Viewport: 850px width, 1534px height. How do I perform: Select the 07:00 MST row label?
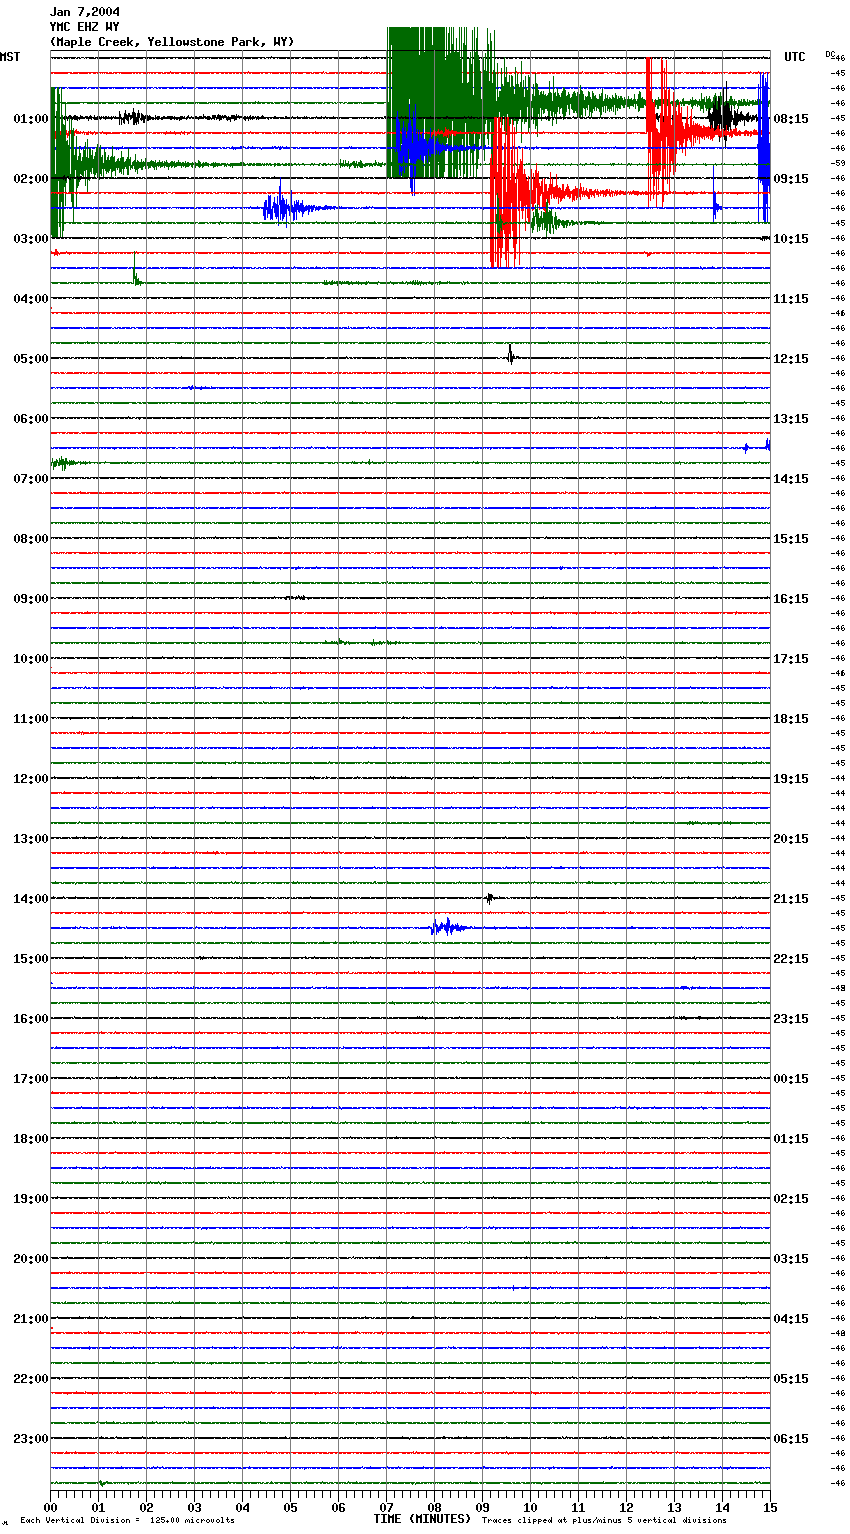[x=31, y=479]
